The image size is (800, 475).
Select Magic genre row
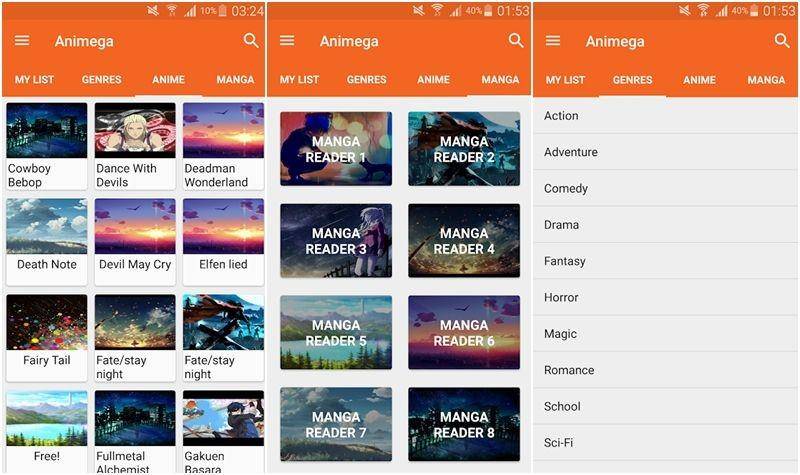click(665, 334)
